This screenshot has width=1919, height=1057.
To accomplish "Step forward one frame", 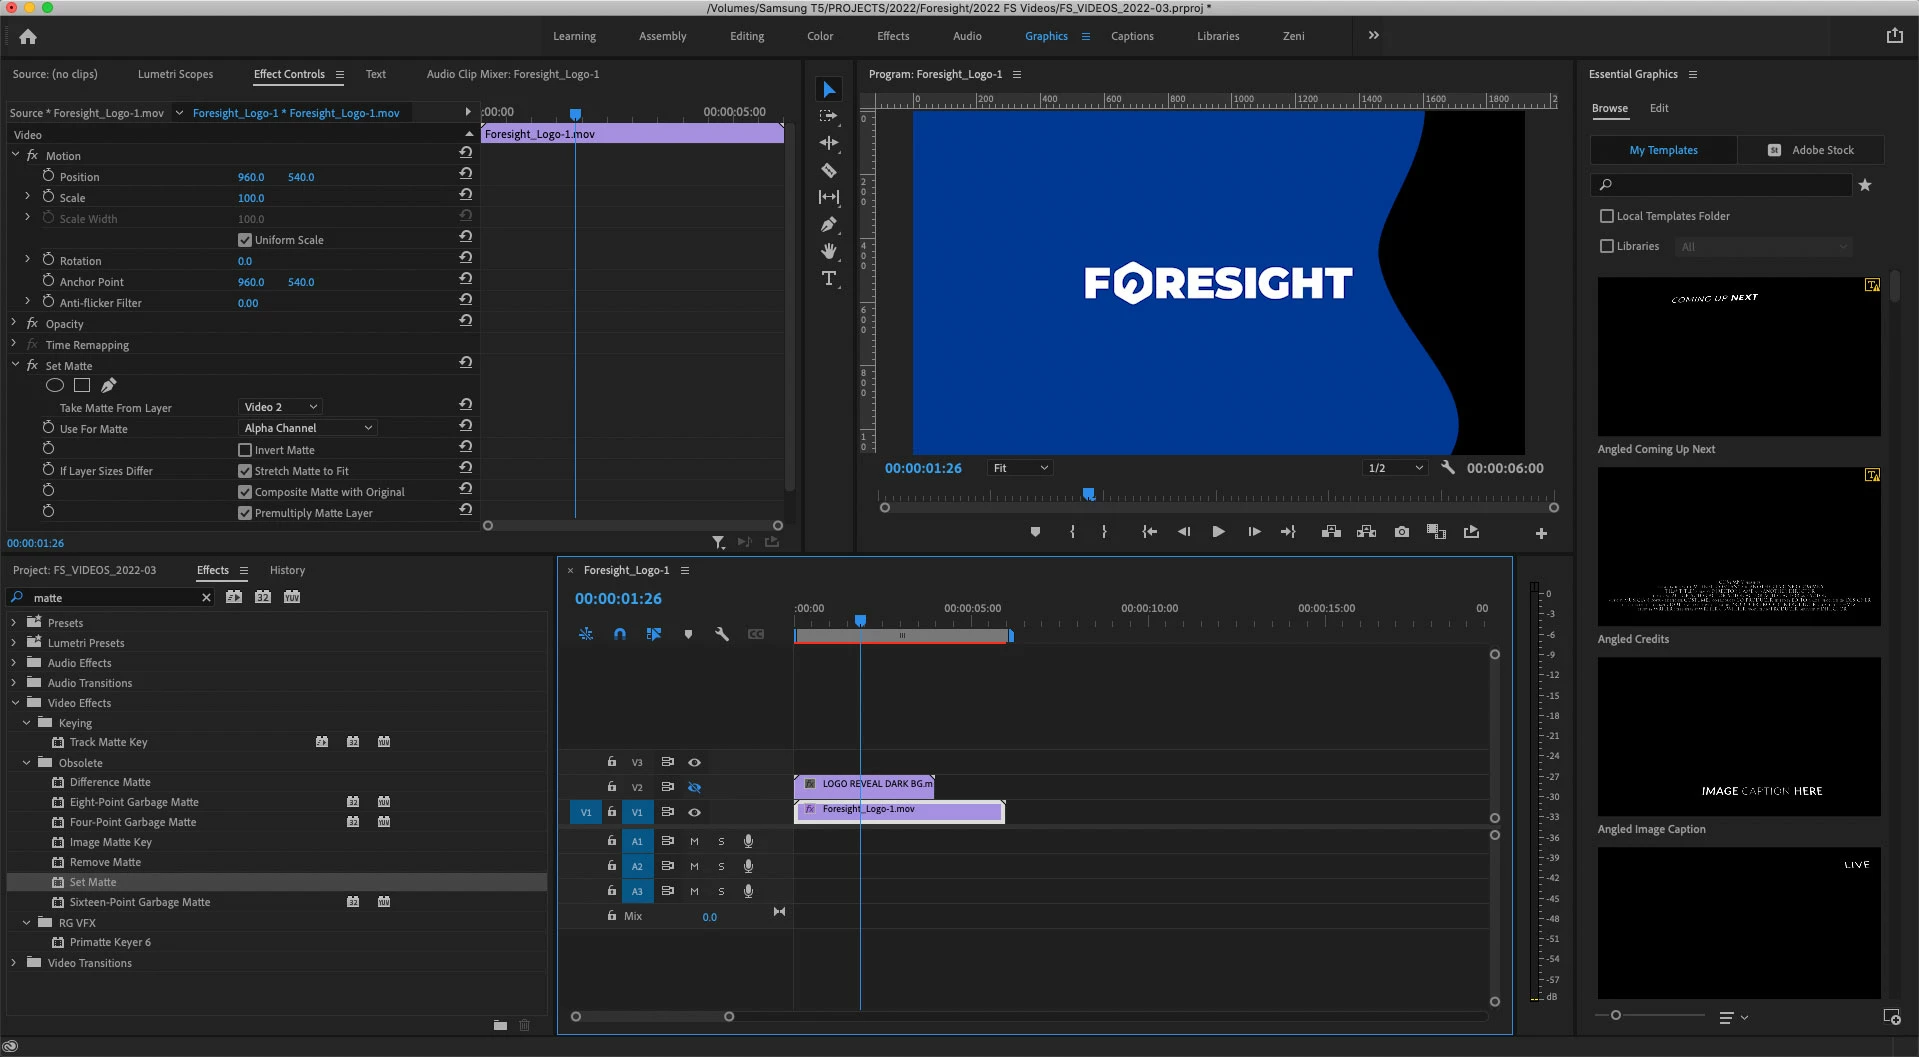I will (x=1254, y=532).
